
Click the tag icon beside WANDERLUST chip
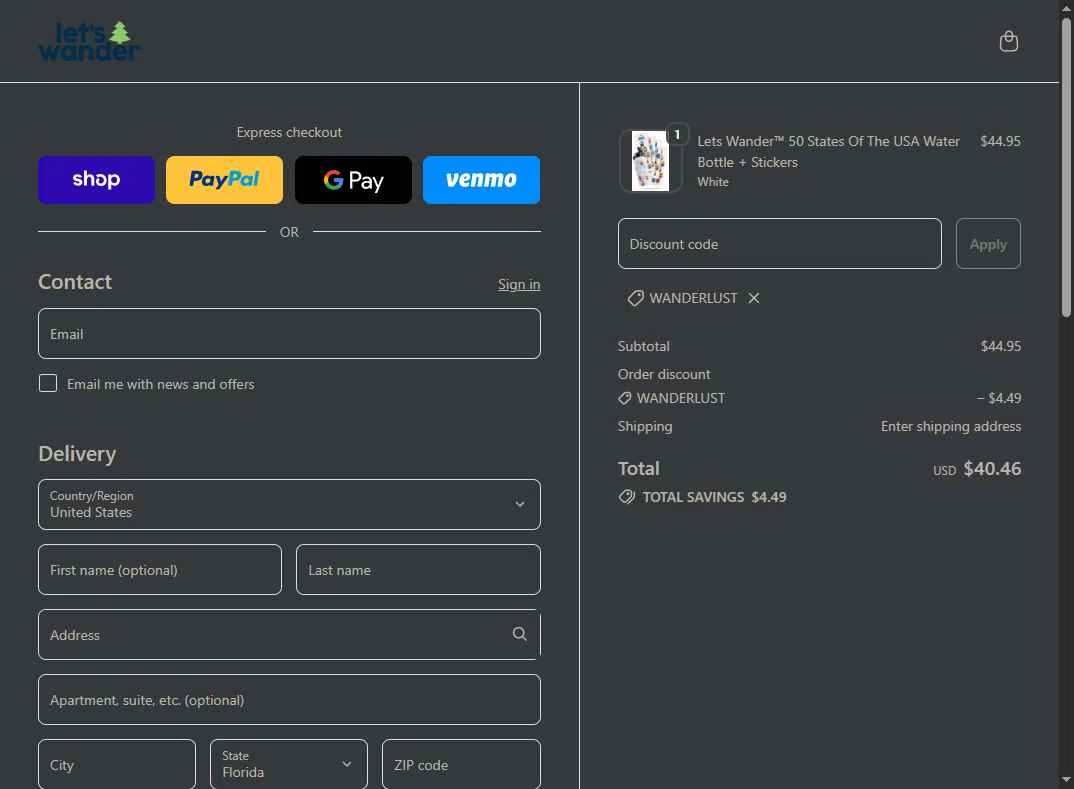tap(636, 298)
